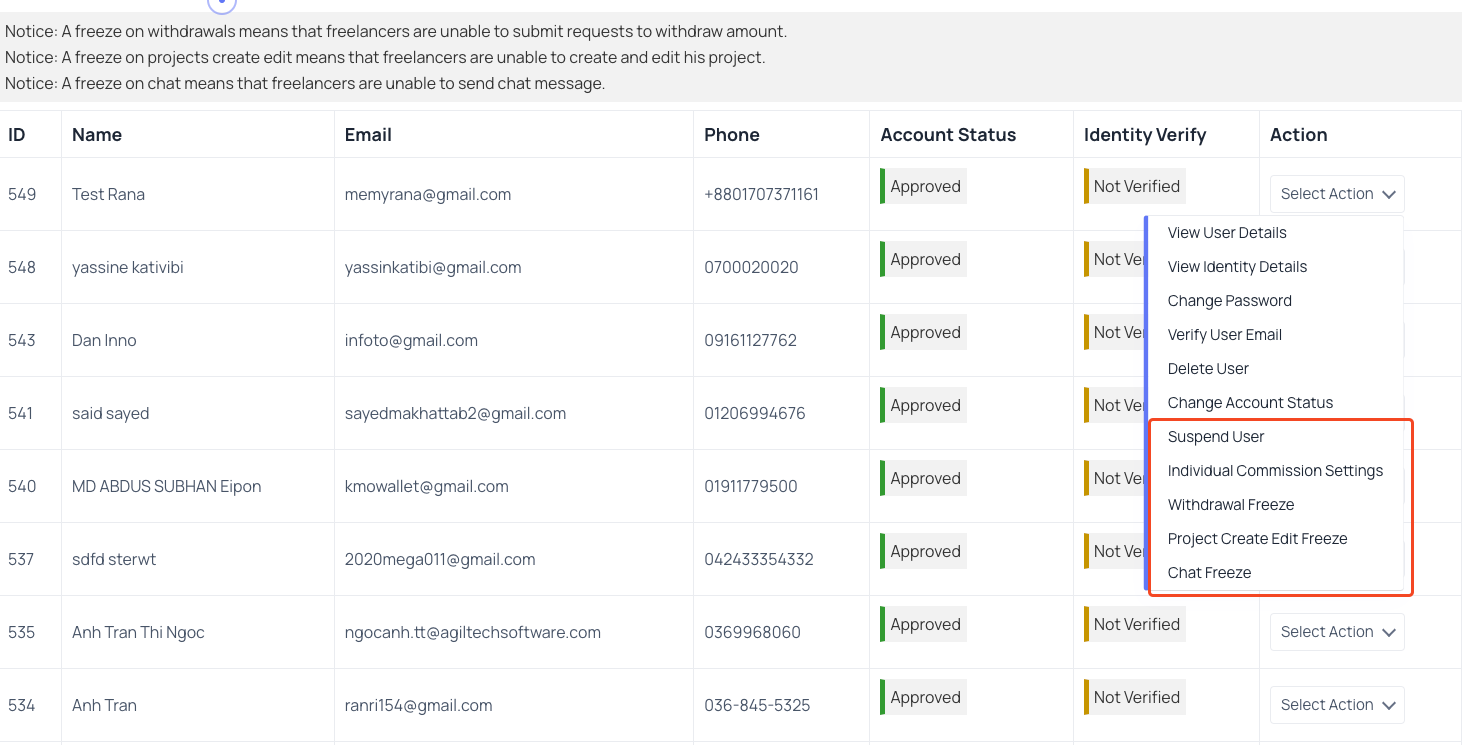Click the "Name" column header
1465x745 pixels.
click(x=96, y=134)
